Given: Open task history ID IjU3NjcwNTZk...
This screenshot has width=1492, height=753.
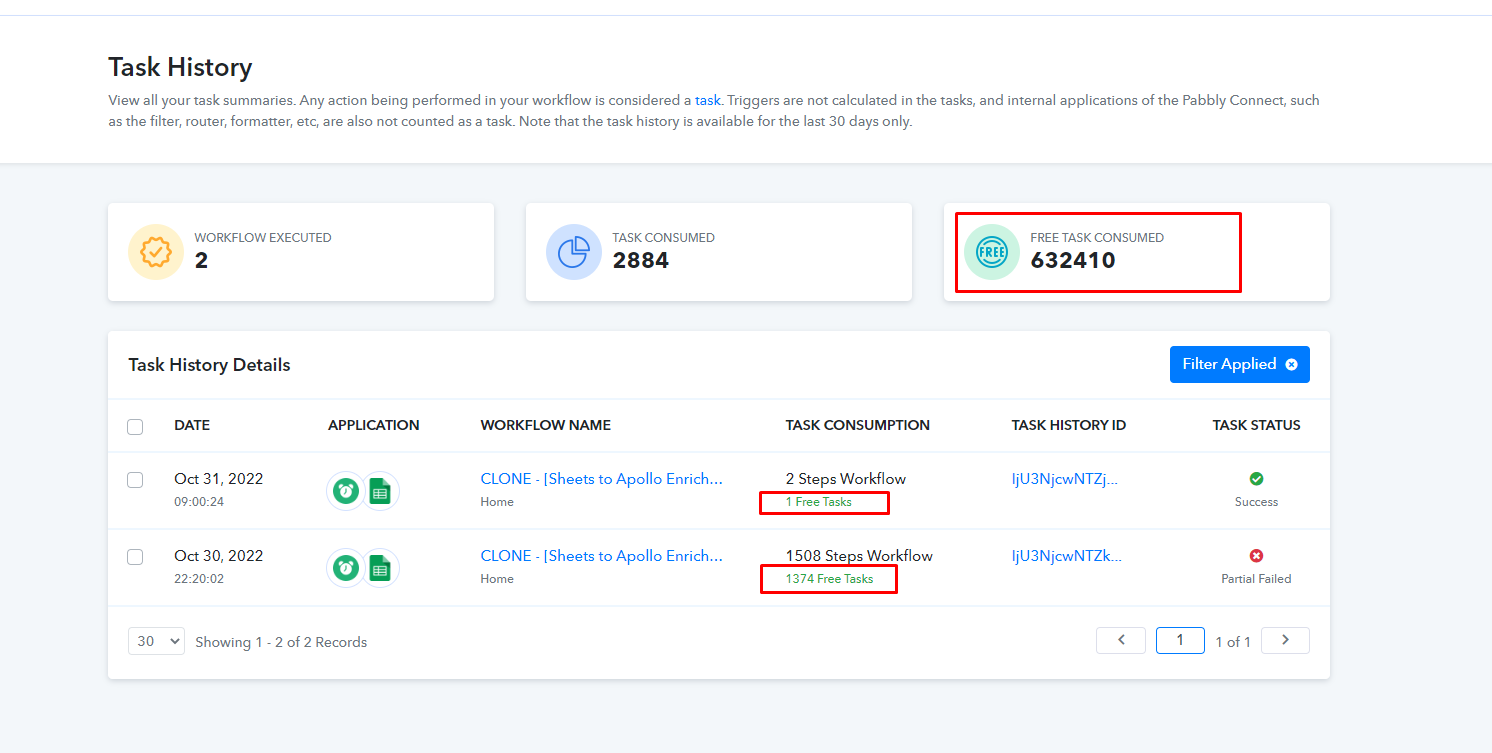Looking at the screenshot, I should click(1066, 556).
